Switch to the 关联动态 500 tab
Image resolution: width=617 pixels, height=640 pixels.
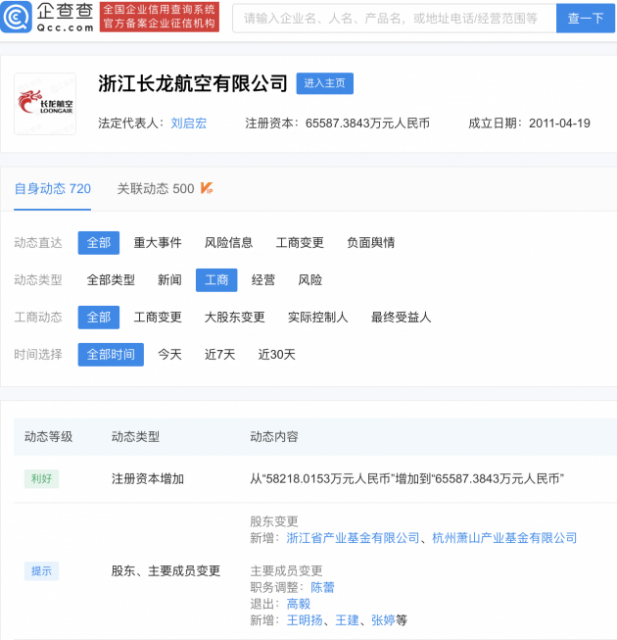click(x=155, y=189)
